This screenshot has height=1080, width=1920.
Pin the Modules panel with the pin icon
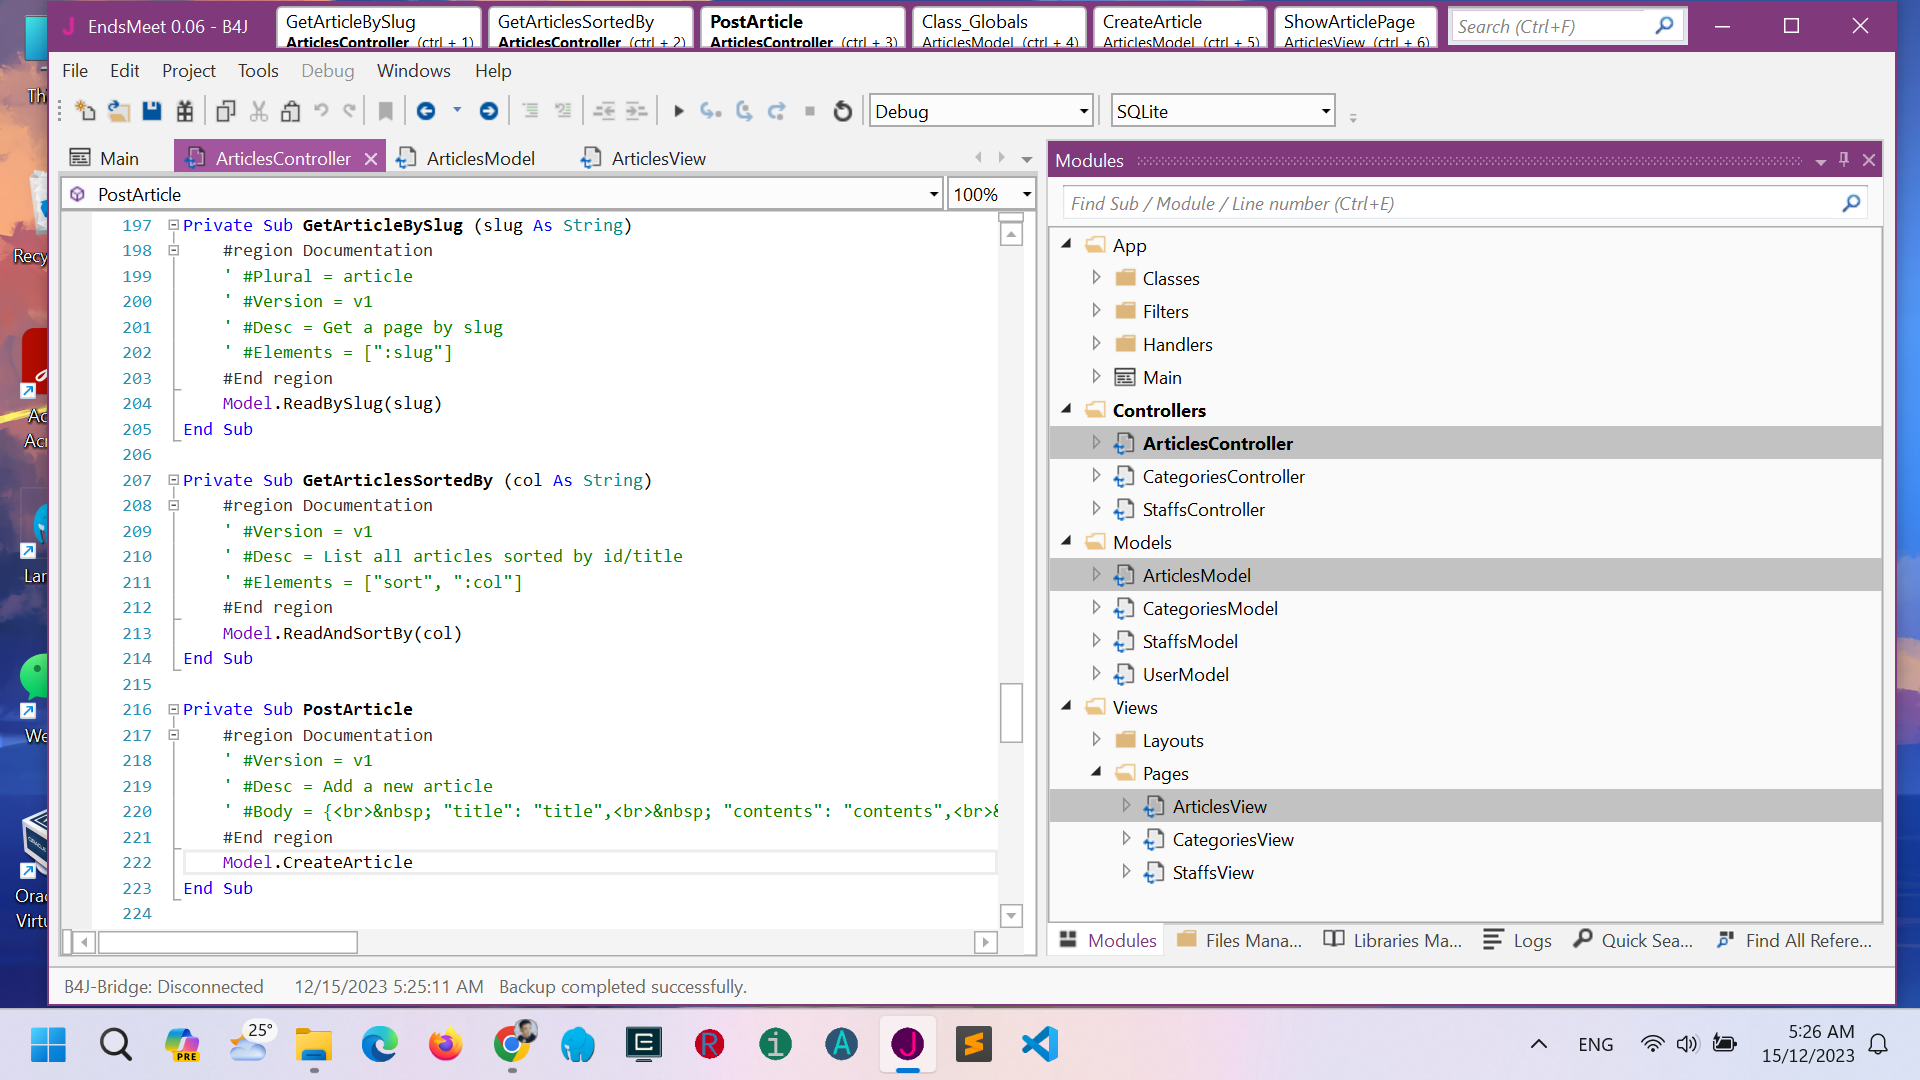click(1844, 158)
